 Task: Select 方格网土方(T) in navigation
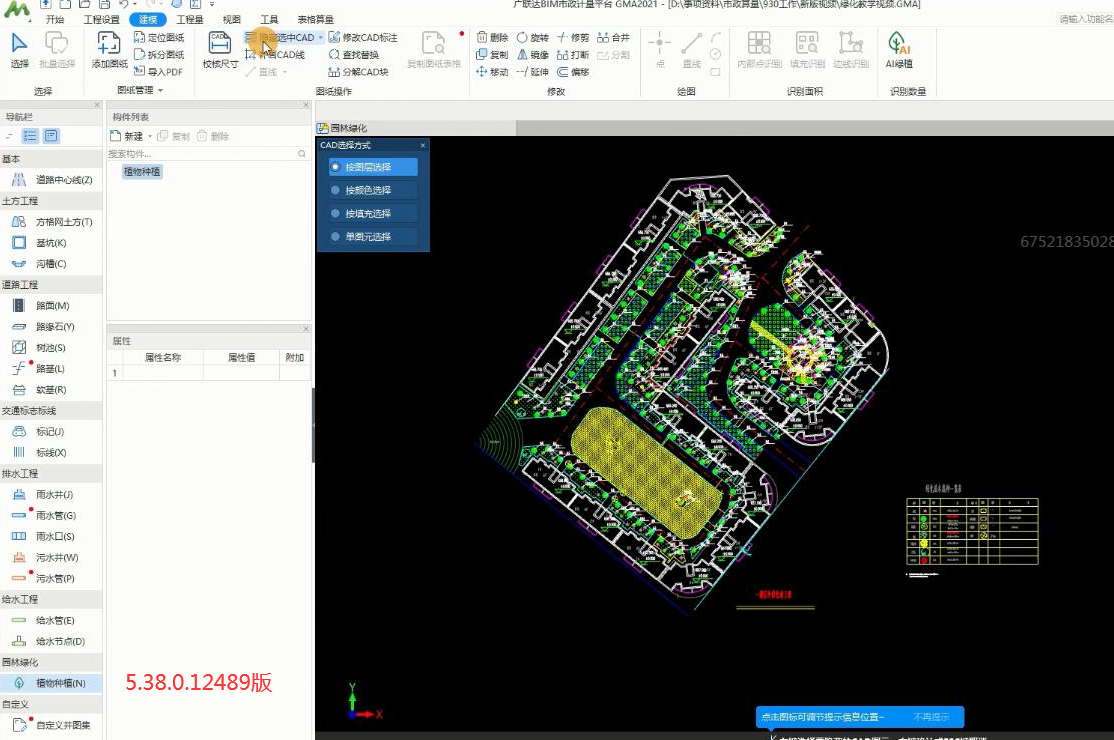(x=51, y=222)
